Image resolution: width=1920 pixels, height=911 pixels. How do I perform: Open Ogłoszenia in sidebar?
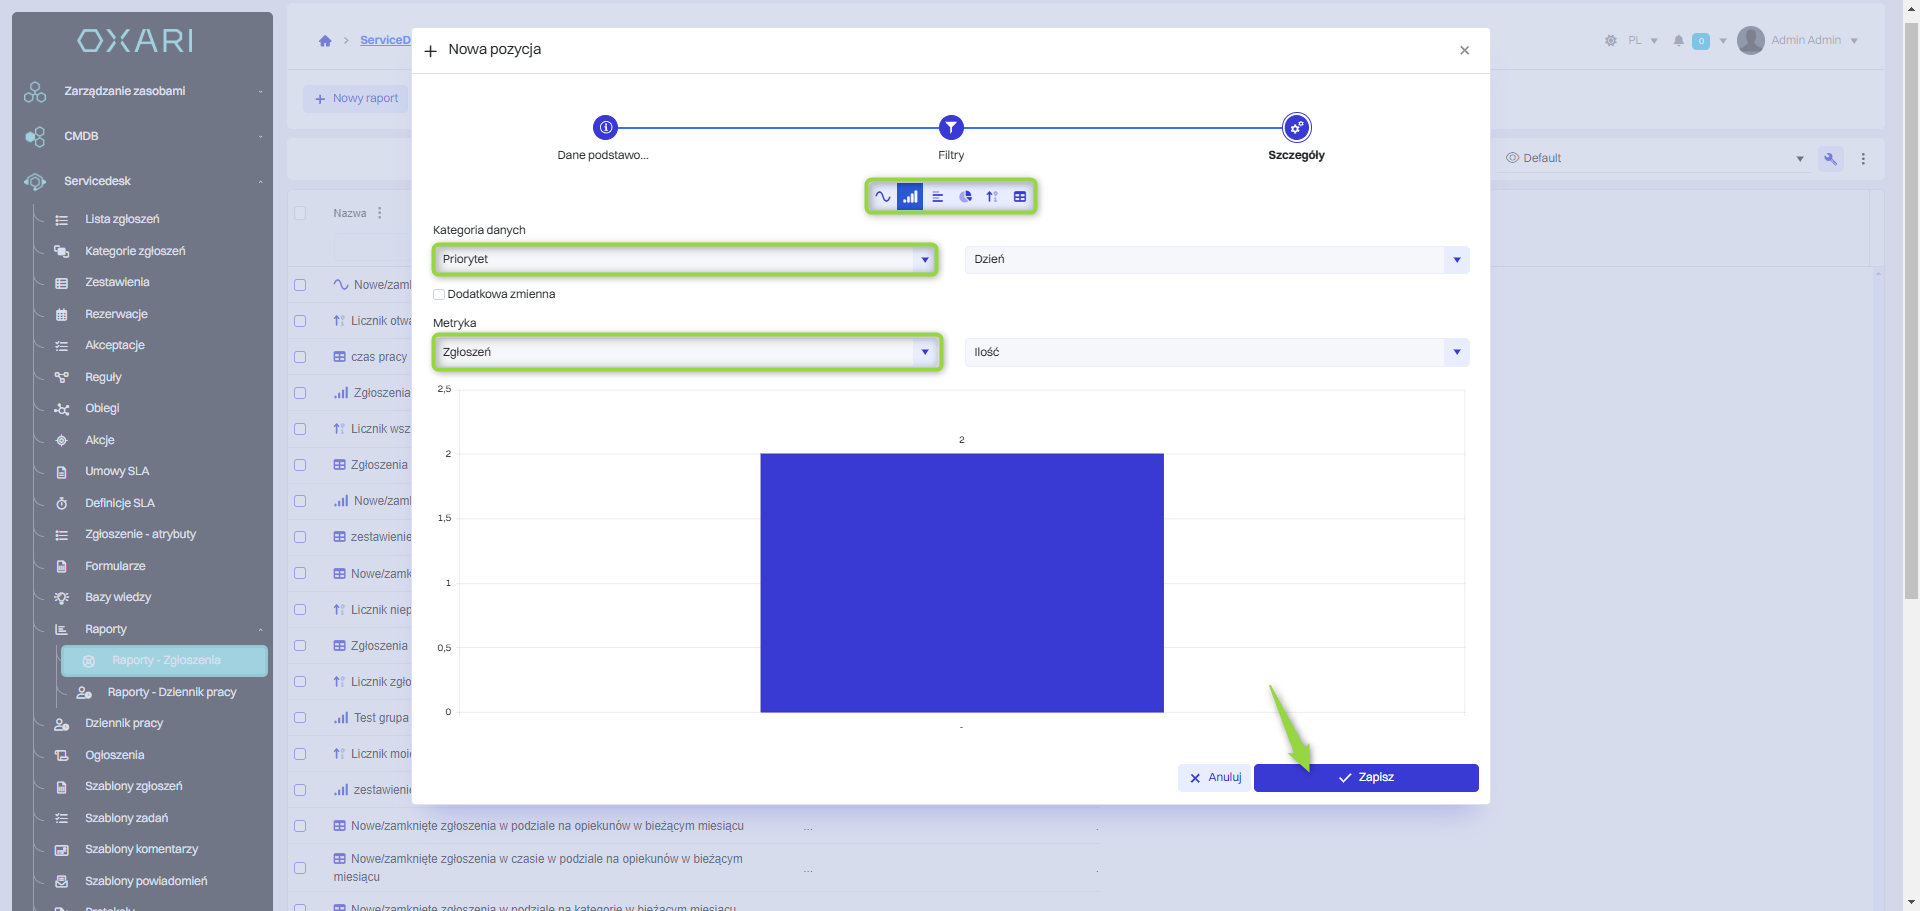(115, 756)
